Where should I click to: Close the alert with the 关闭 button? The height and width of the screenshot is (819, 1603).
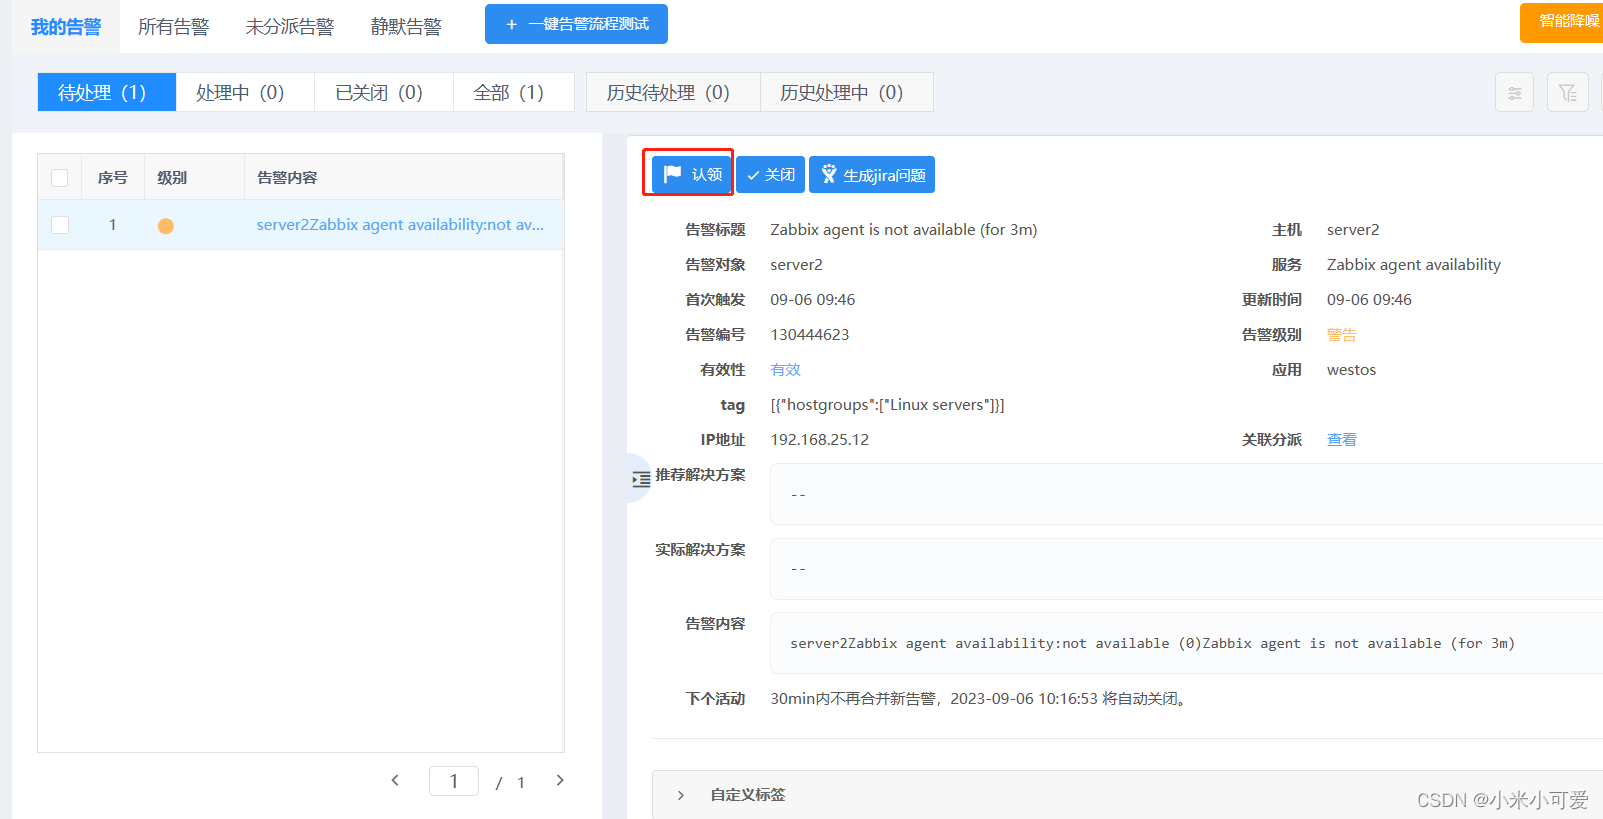point(770,175)
